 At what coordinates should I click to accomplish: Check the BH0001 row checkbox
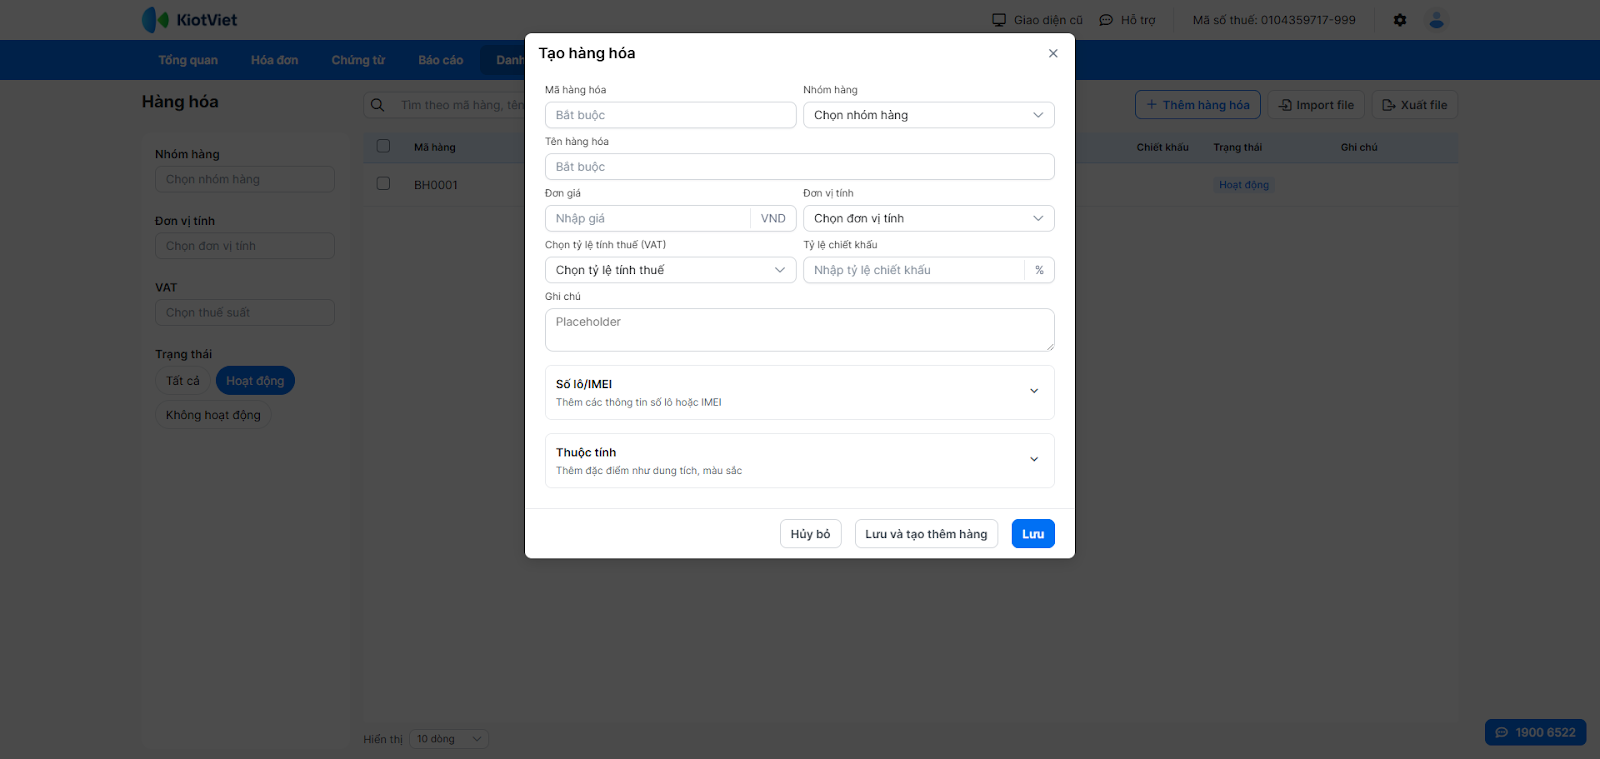tap(383, 184)
